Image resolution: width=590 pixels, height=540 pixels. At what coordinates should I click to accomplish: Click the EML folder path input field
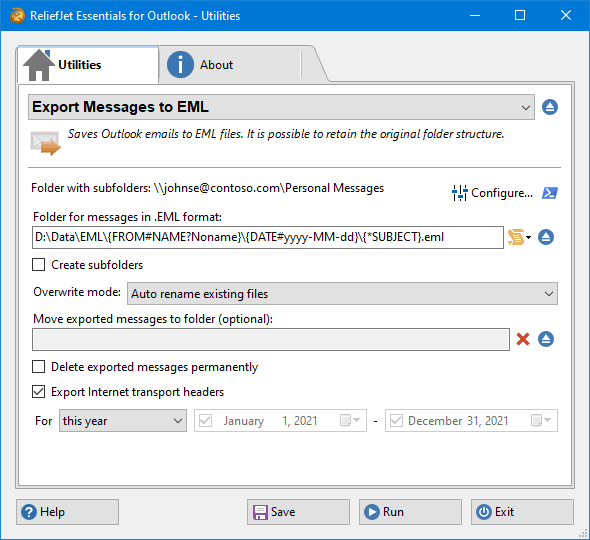[x=268, y=237]
